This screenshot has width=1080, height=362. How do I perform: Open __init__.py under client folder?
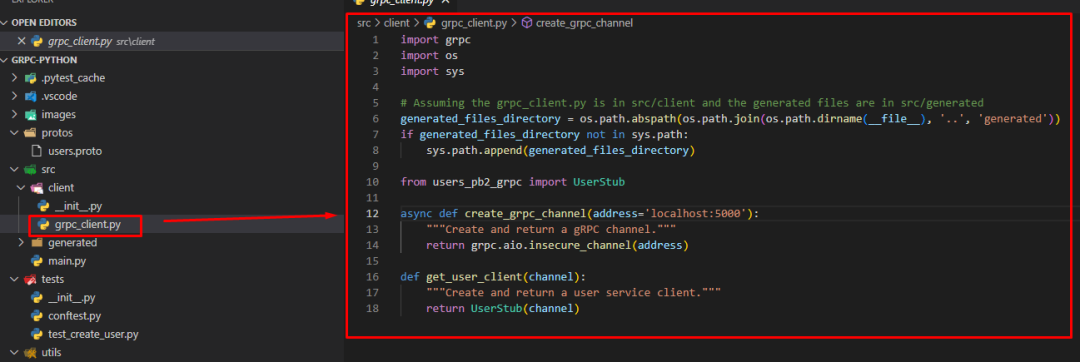(79, 206)
